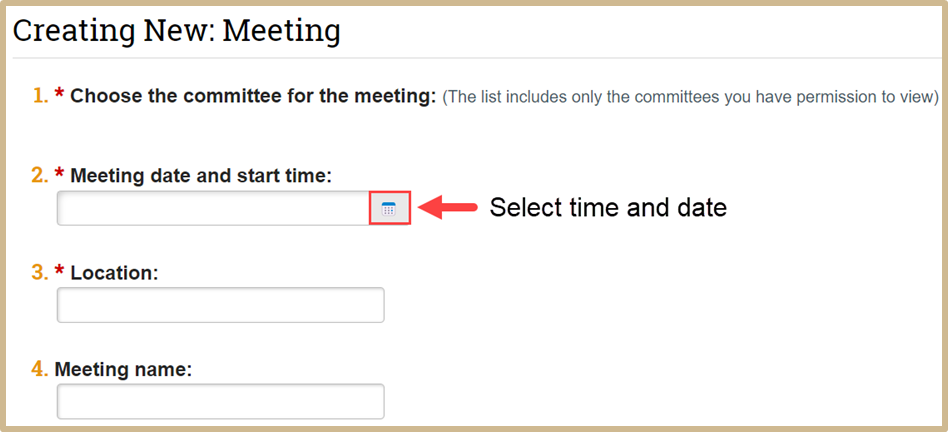
Task: Focus the Meeting date and start time field
Action: tap(213, 208)
